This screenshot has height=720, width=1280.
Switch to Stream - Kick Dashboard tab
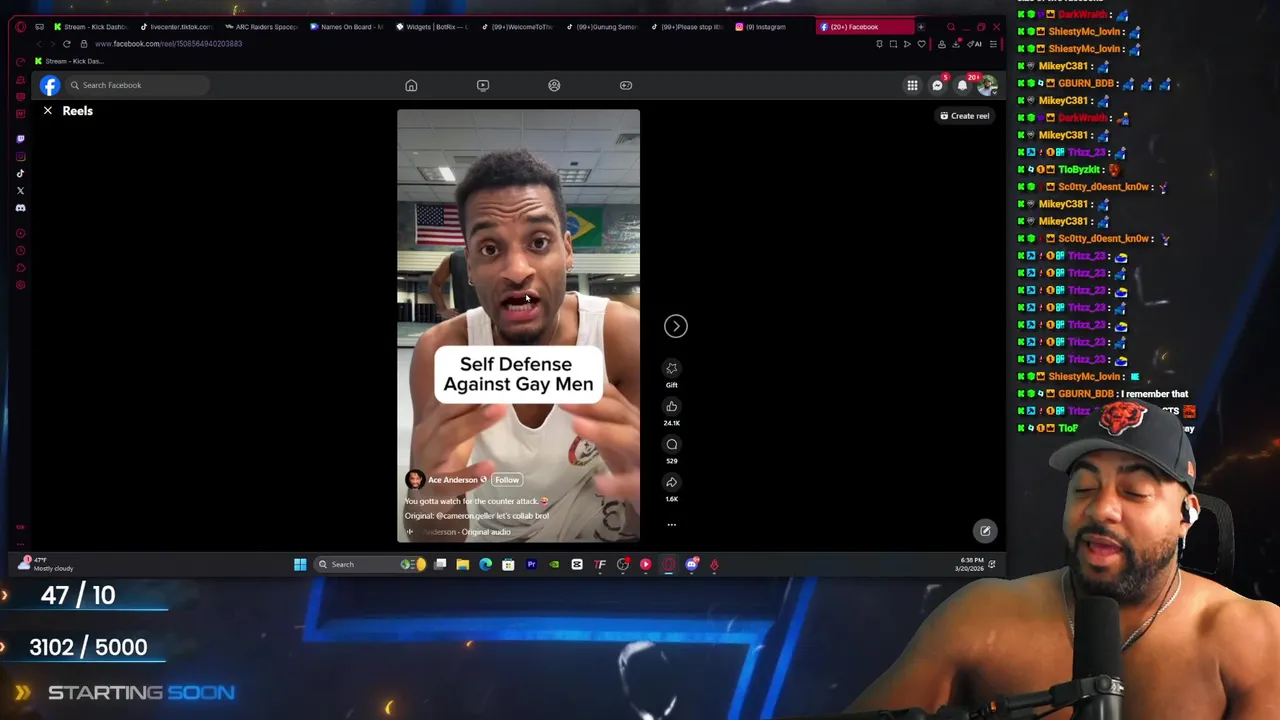tap(90, 27)
